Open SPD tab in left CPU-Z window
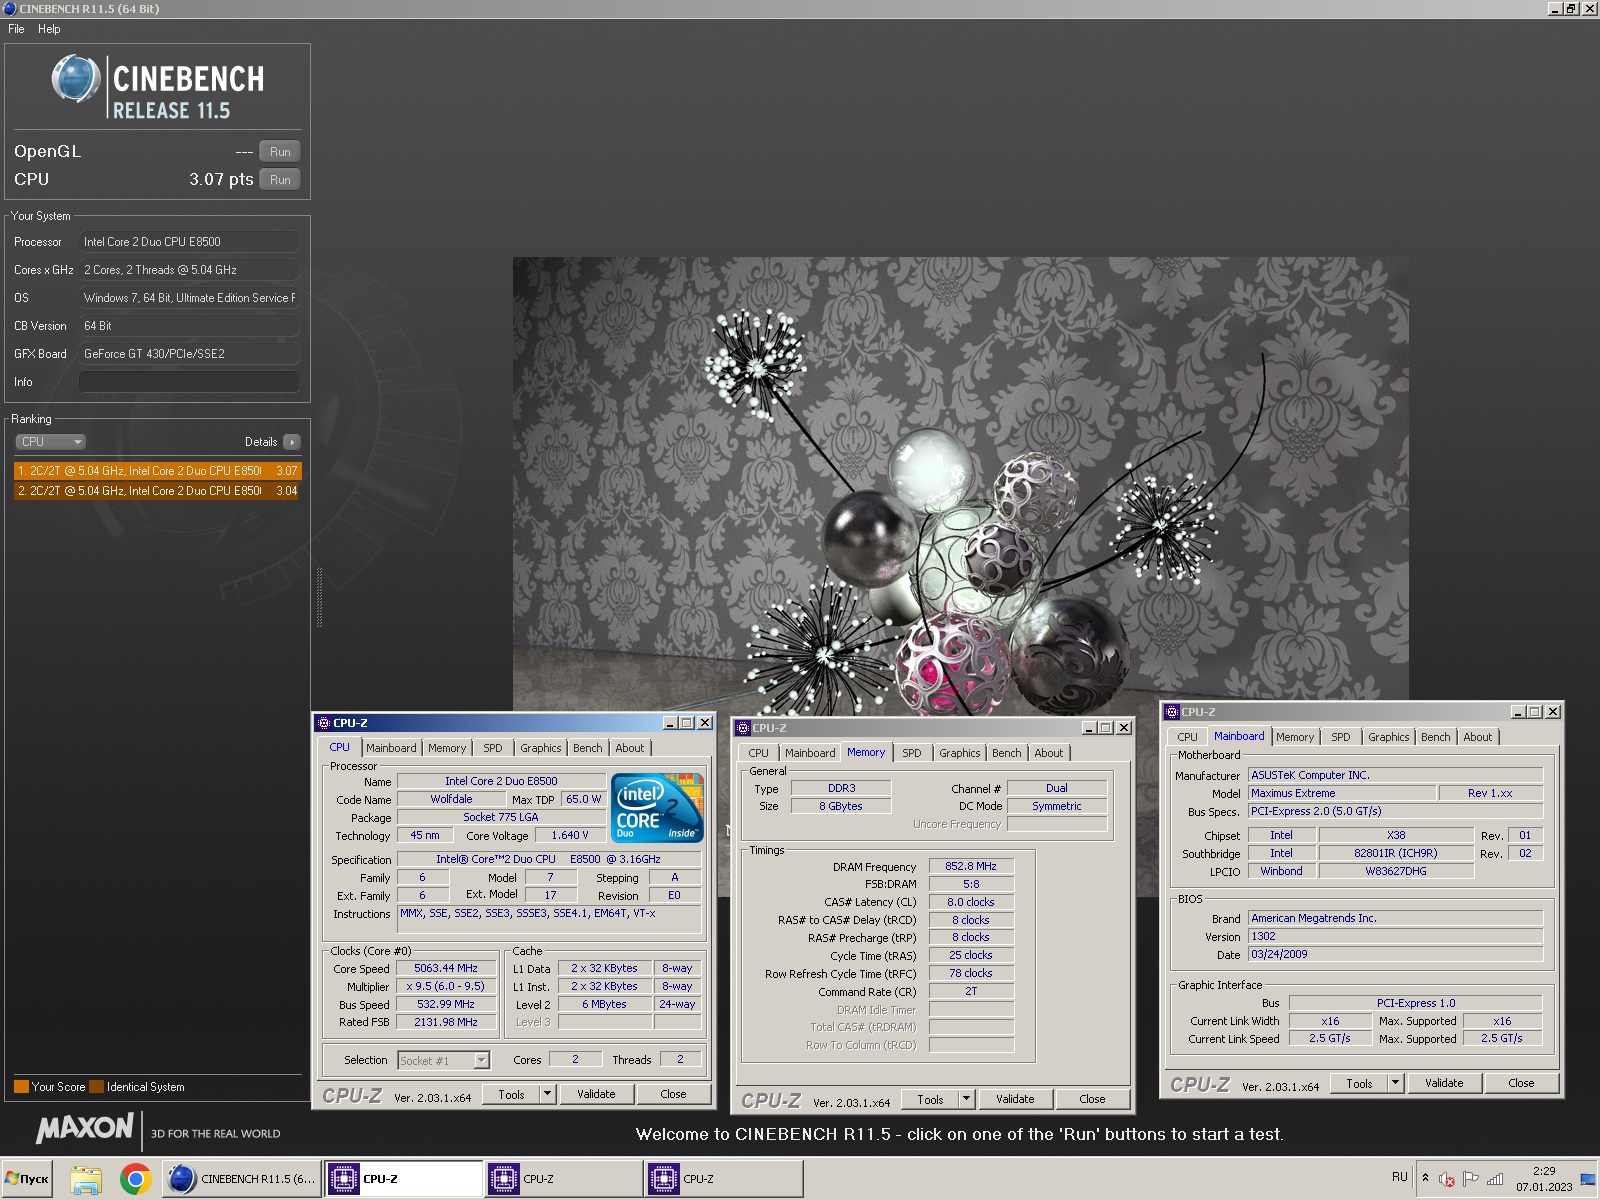 pyautogui.click(x=493, y=748)
